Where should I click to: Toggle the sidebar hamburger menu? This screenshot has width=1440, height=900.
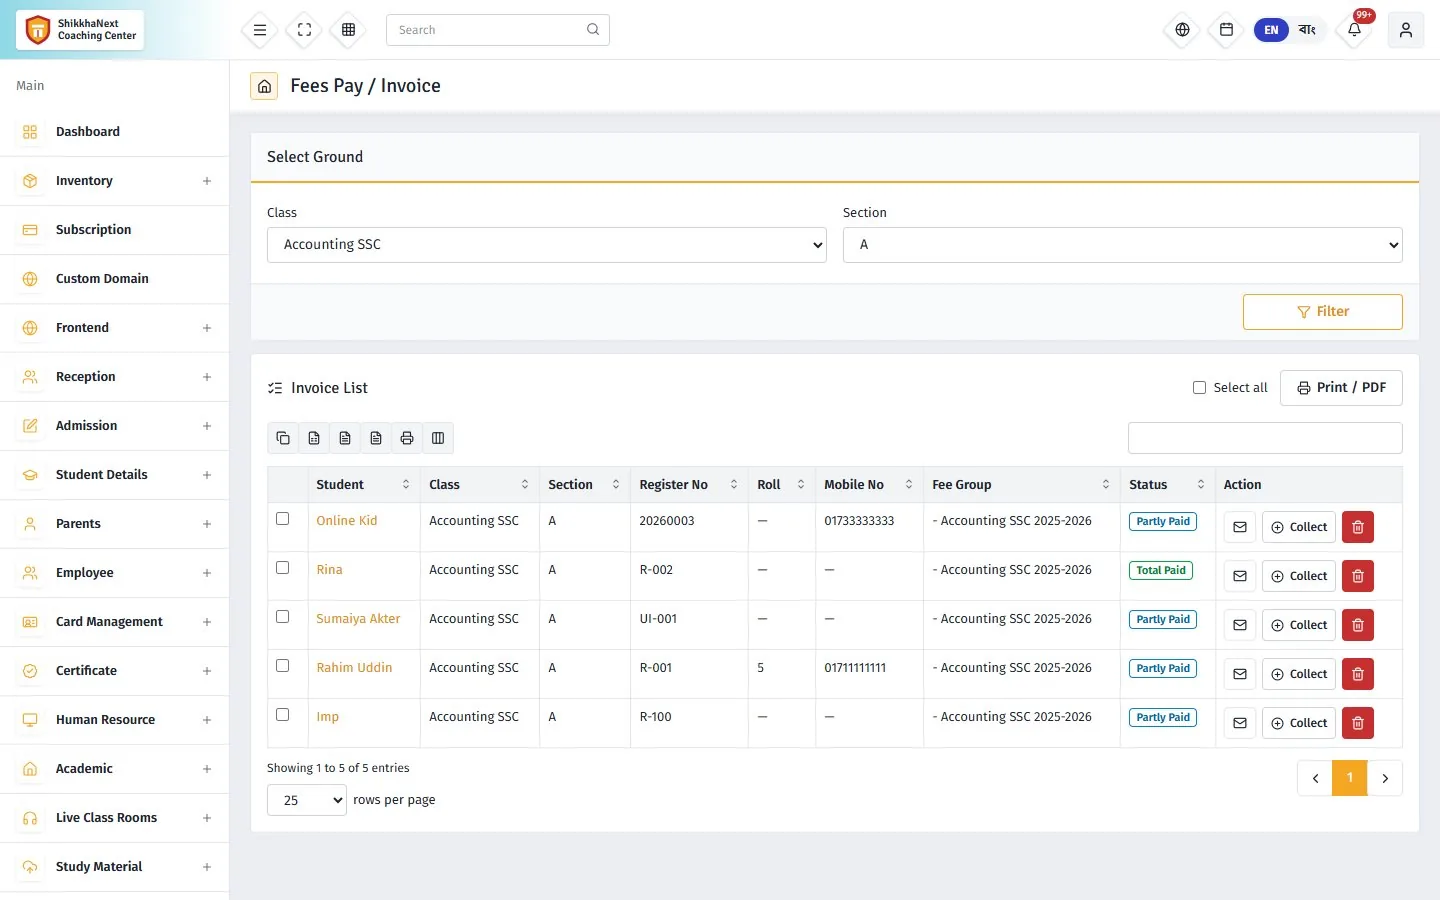point(260,30)
